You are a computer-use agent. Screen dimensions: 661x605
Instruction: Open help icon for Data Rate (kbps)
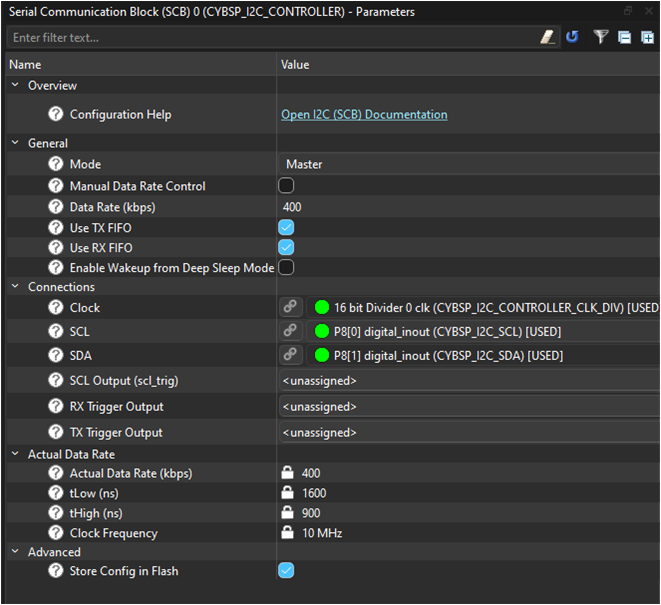(56, 207)
